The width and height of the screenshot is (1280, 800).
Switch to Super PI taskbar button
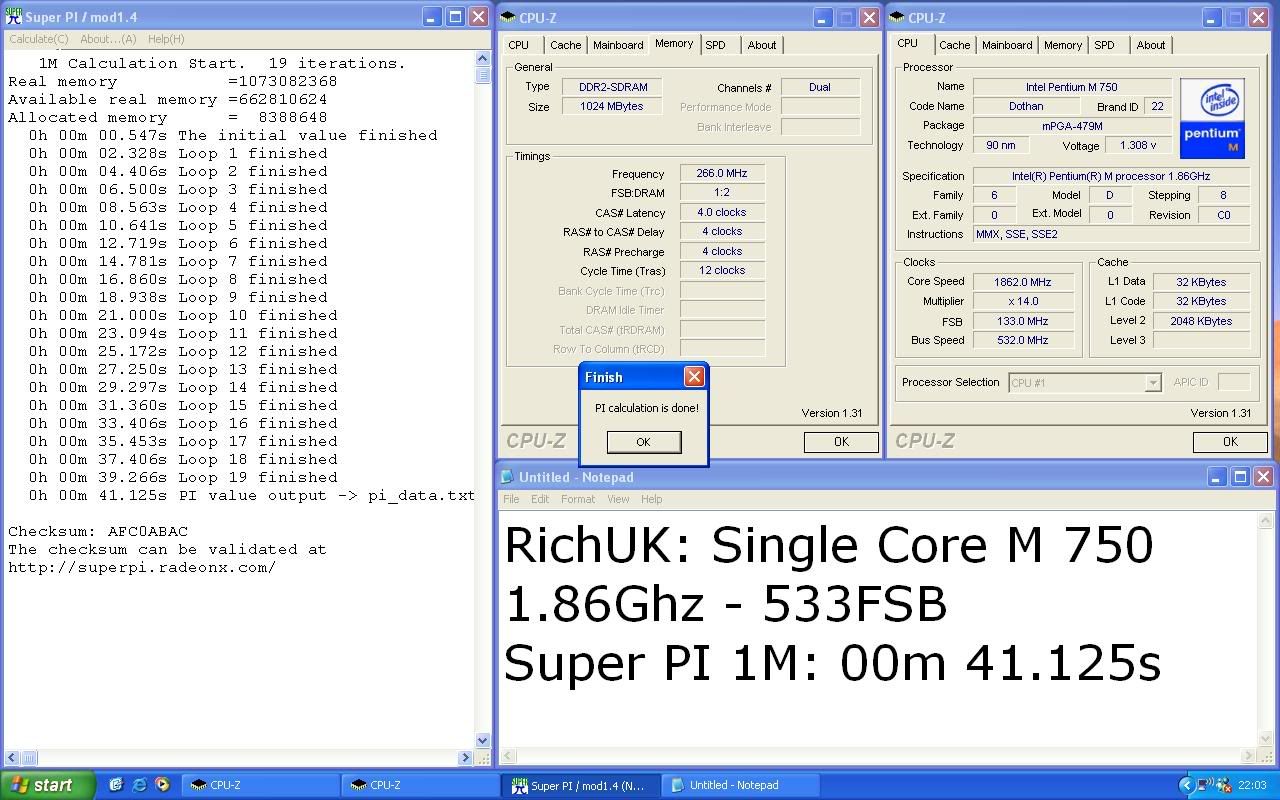(580, 785)
